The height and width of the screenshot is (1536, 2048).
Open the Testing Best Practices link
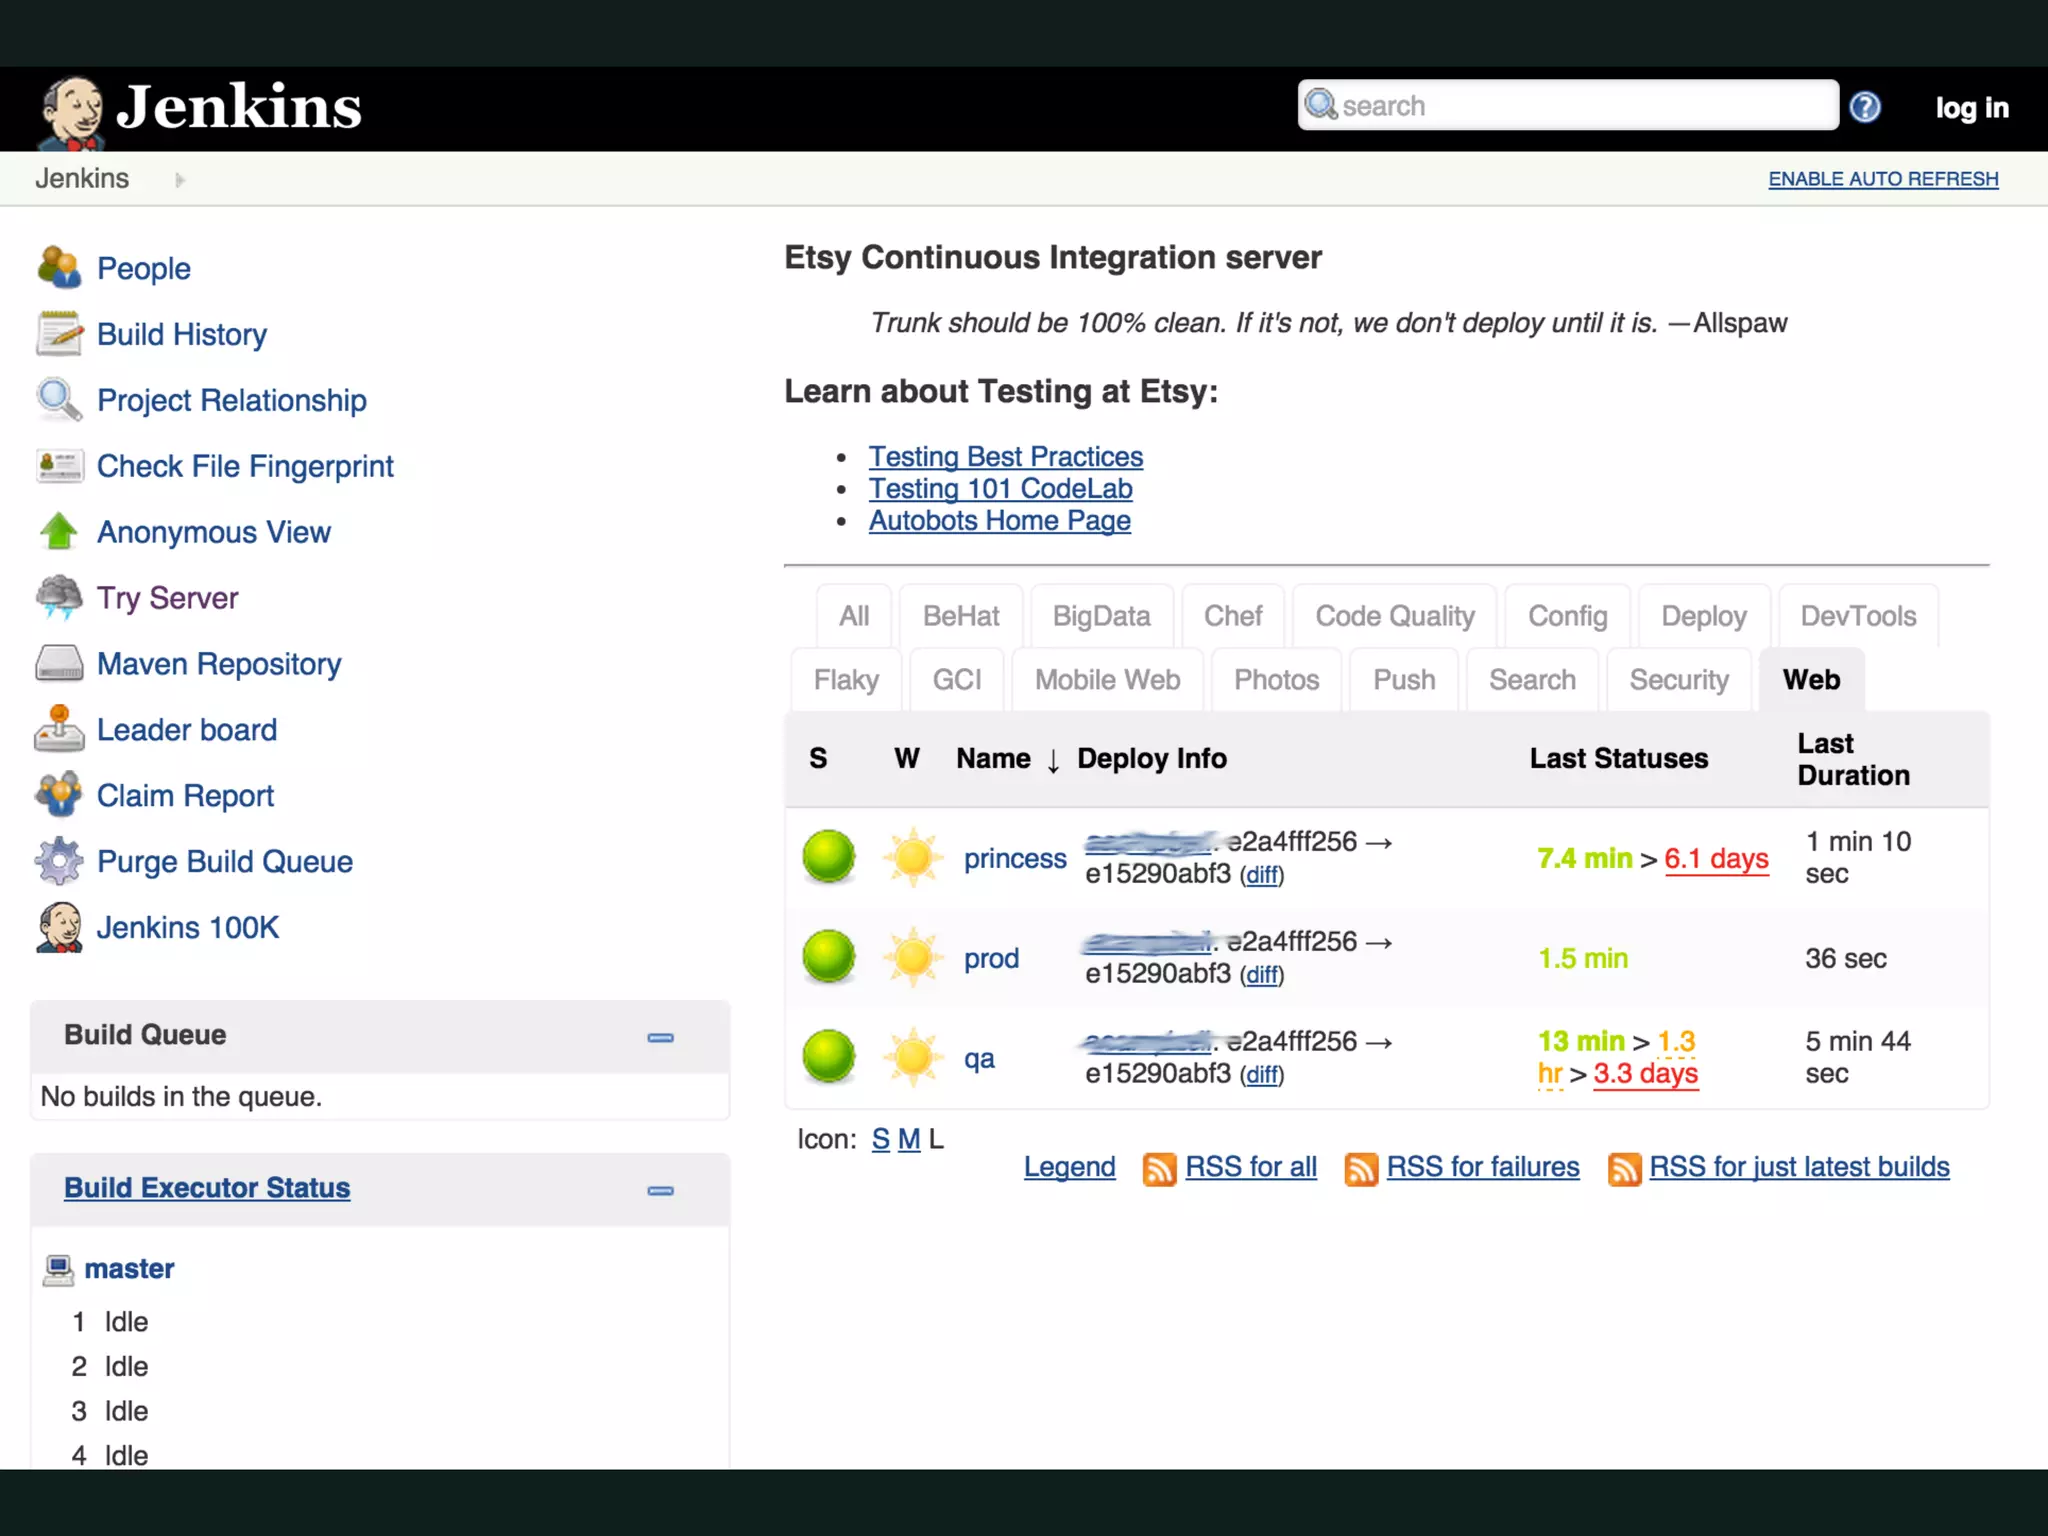[x=1005, y=457]
